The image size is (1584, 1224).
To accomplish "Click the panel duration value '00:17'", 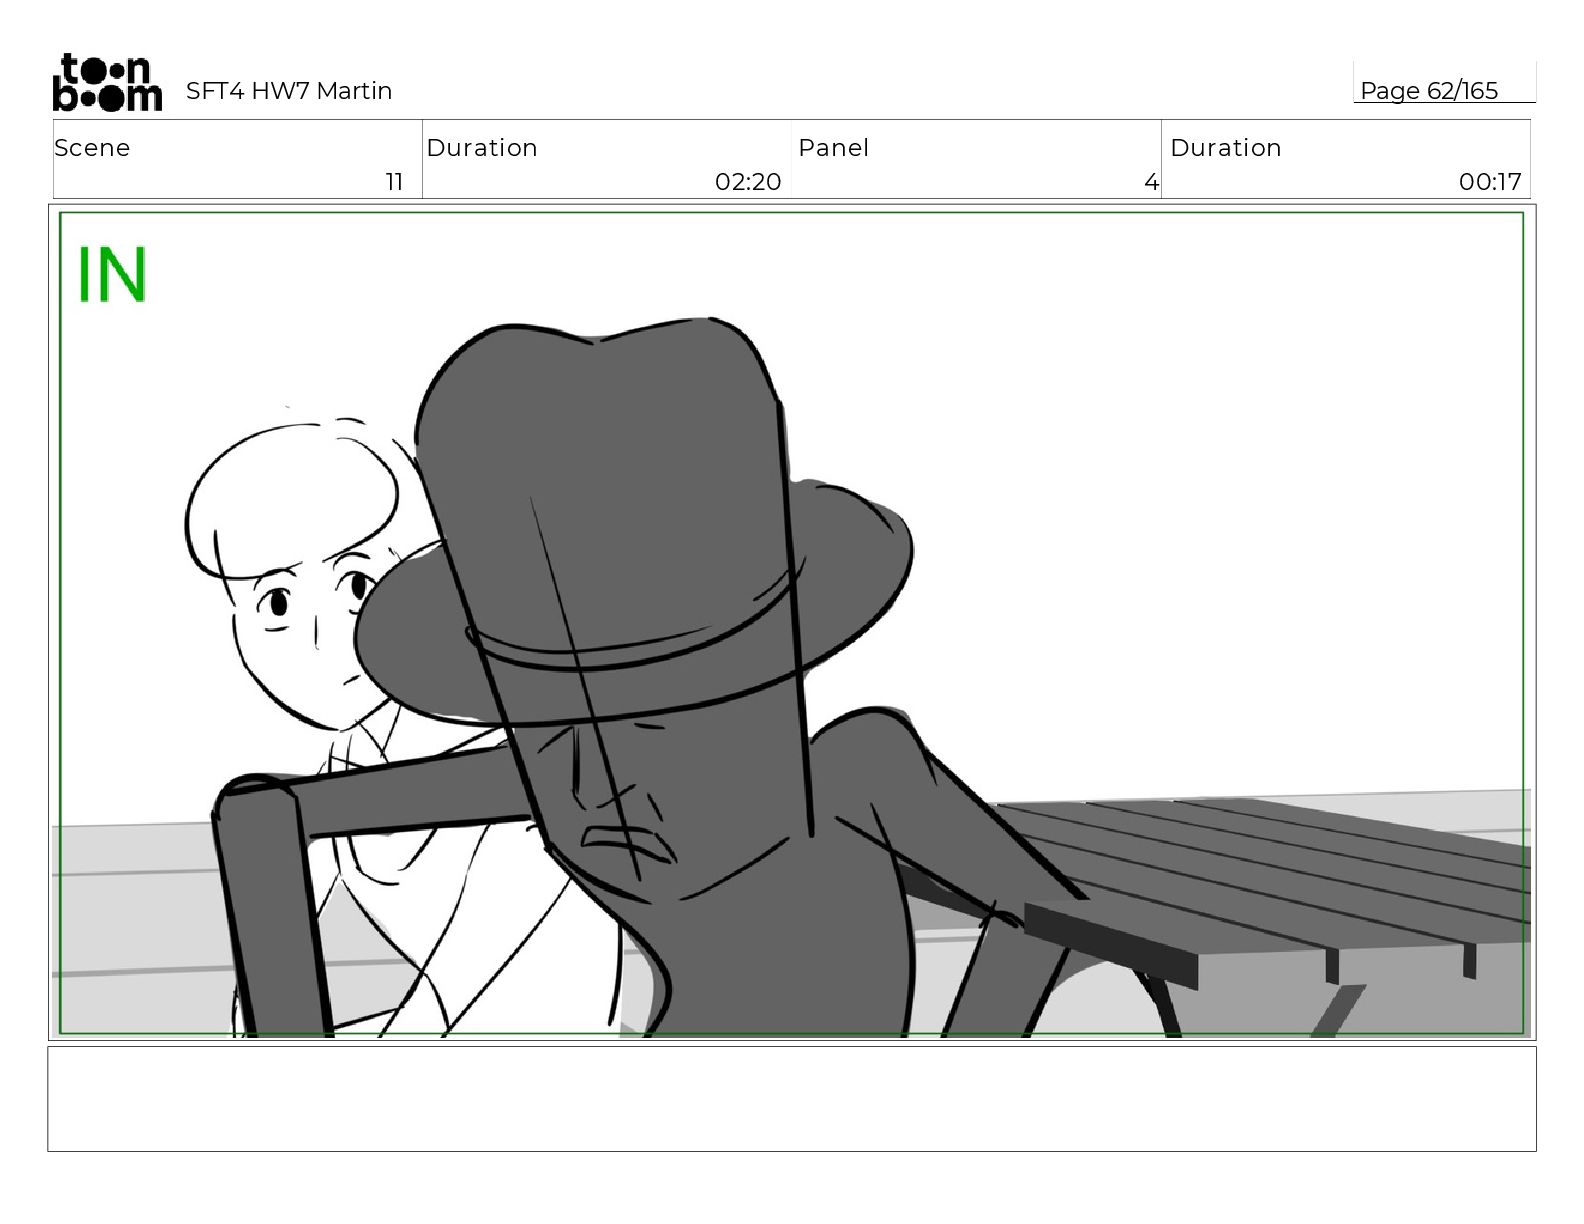I will click(1490, 182).
